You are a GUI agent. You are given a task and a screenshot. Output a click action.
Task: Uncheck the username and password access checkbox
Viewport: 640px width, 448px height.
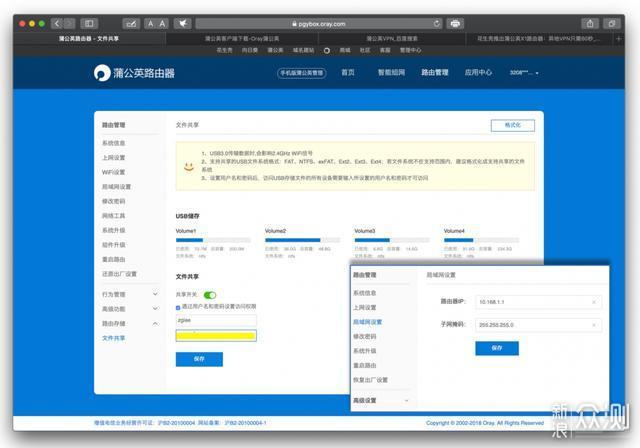point(178,307)
